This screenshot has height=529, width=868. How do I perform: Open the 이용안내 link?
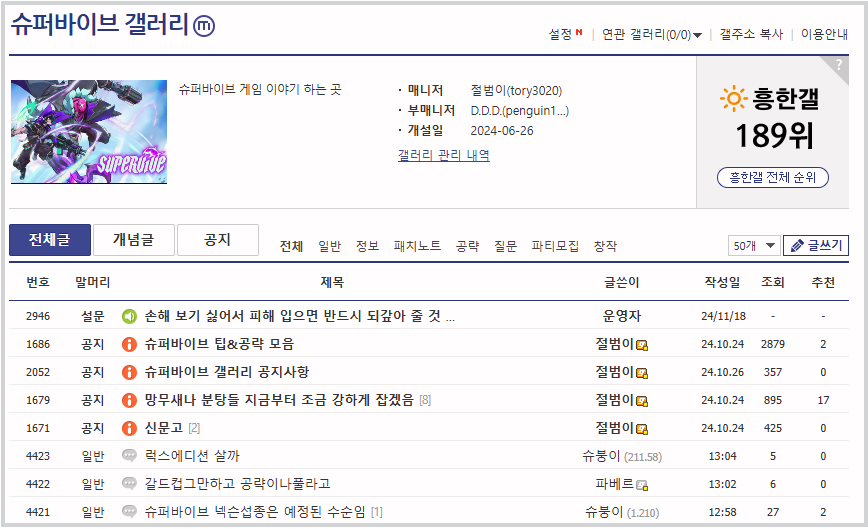pos(824,35)
